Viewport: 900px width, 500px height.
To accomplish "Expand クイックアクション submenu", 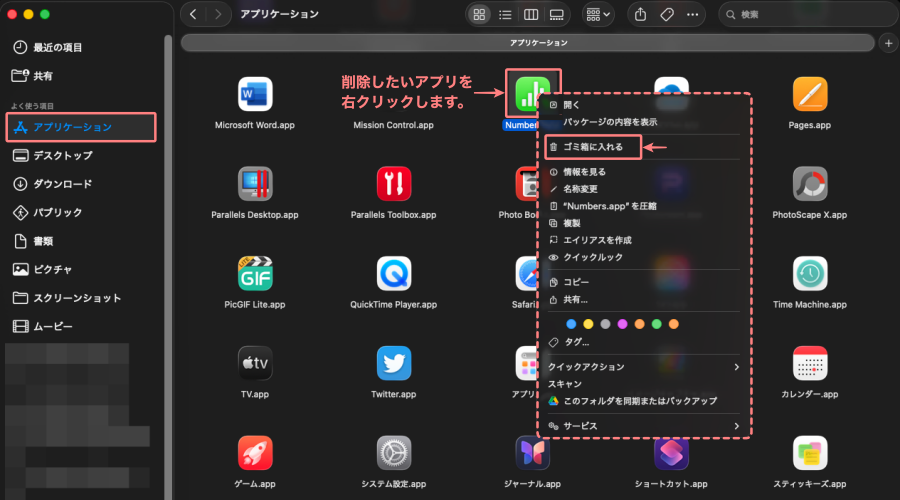I will coord(643,367).
